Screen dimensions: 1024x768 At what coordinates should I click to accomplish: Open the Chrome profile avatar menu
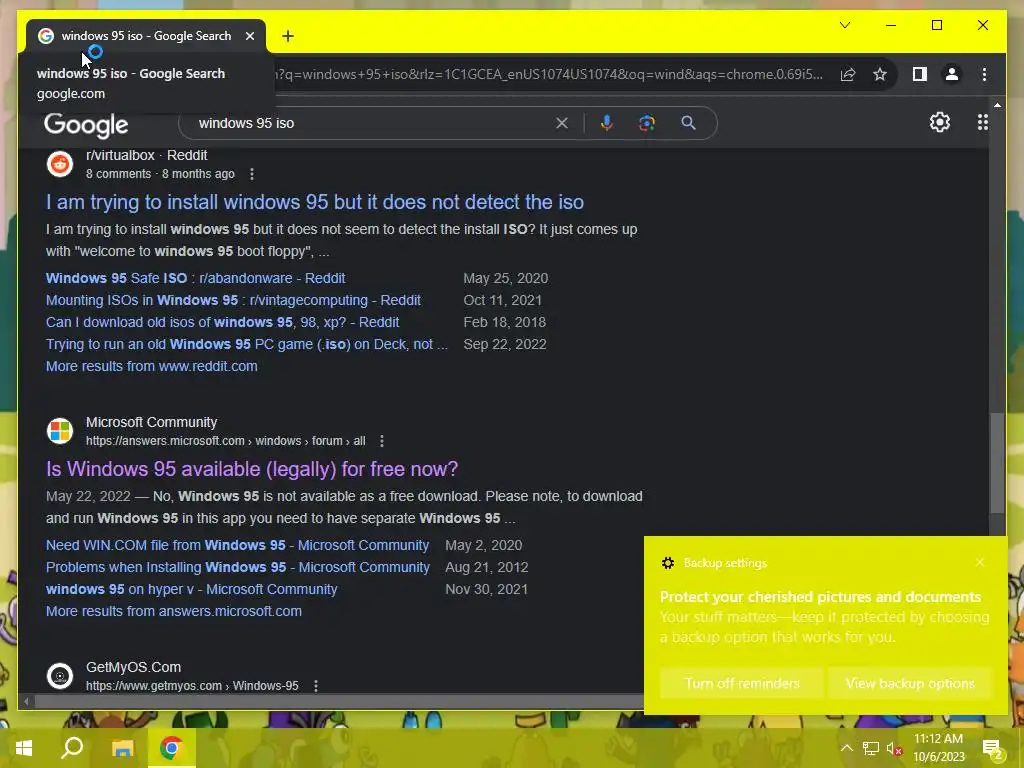pos(952,74)
